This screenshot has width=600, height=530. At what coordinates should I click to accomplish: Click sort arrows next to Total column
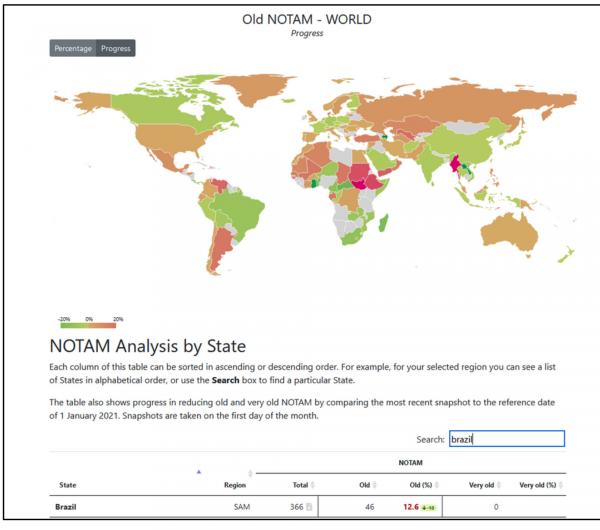313,485
